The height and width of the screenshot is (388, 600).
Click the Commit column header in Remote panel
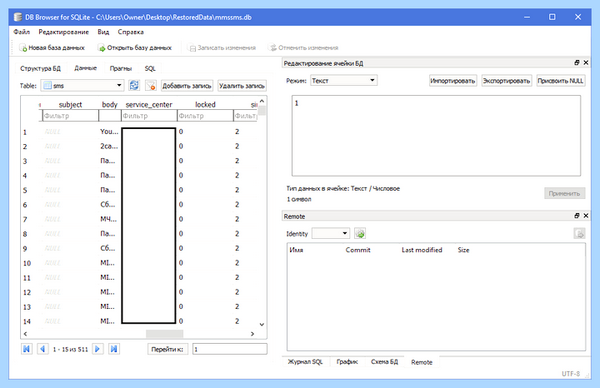click(x=358, y=250)
